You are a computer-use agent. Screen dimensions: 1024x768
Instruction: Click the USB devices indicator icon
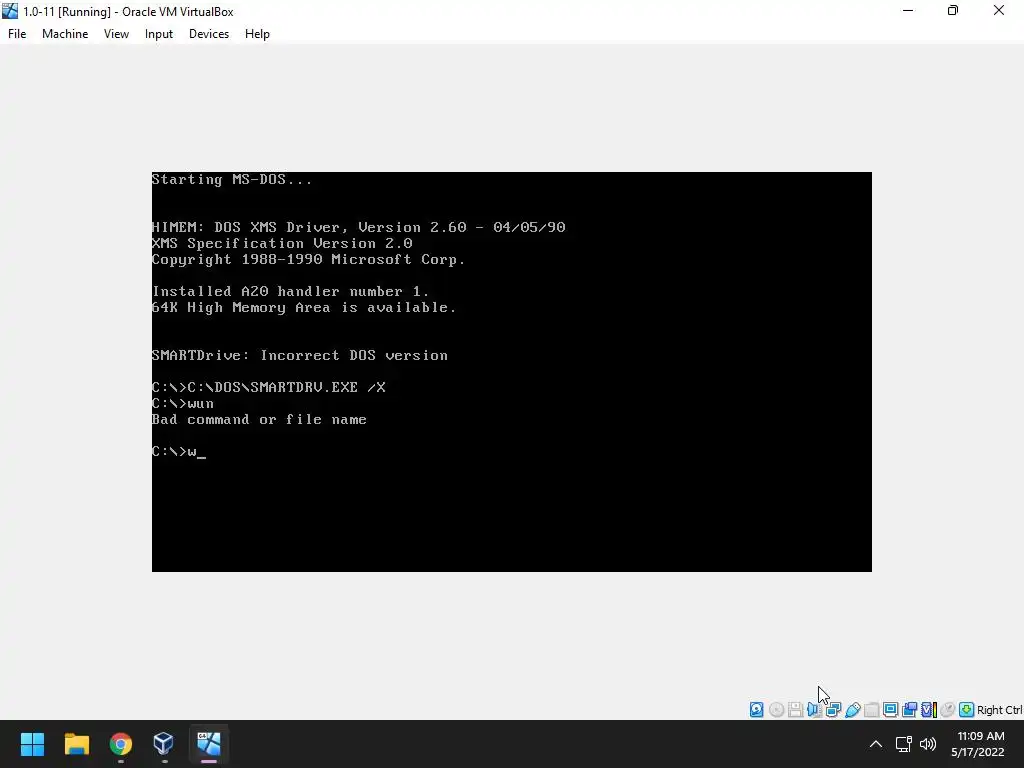pyautogui.click(x=852, y=709)
